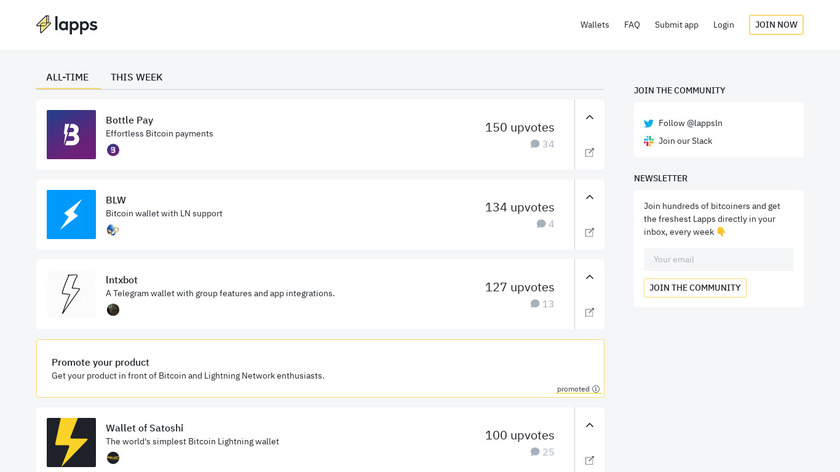Viewport: 840px width, 472px height.
Task: Open Wallets in the top navigation
Action: 595,25
